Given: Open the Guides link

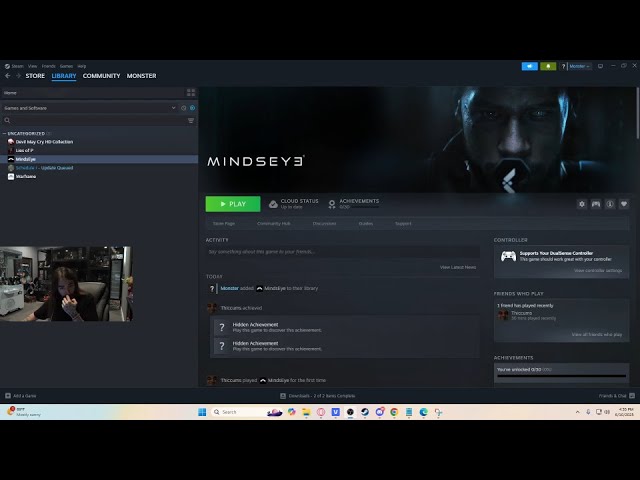Looking at the screenshot, I should (365, 224).
